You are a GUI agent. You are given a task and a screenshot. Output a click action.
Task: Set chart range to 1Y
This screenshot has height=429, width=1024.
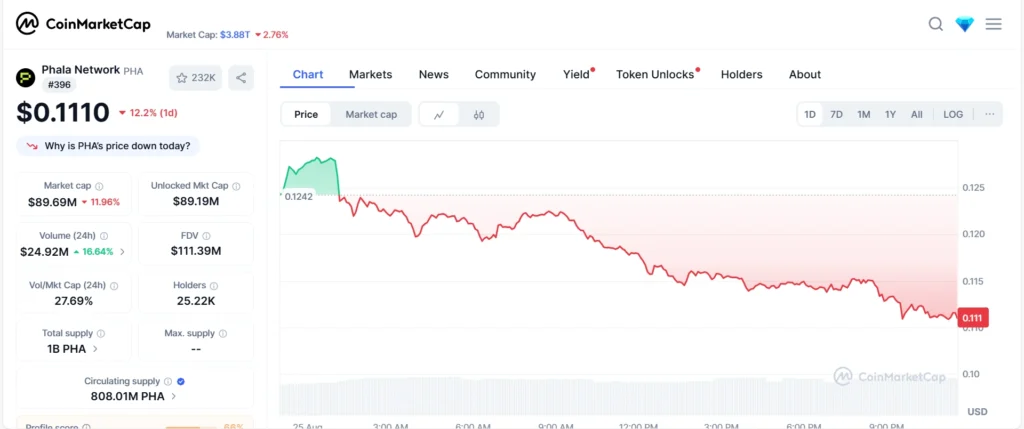[890, 114]
